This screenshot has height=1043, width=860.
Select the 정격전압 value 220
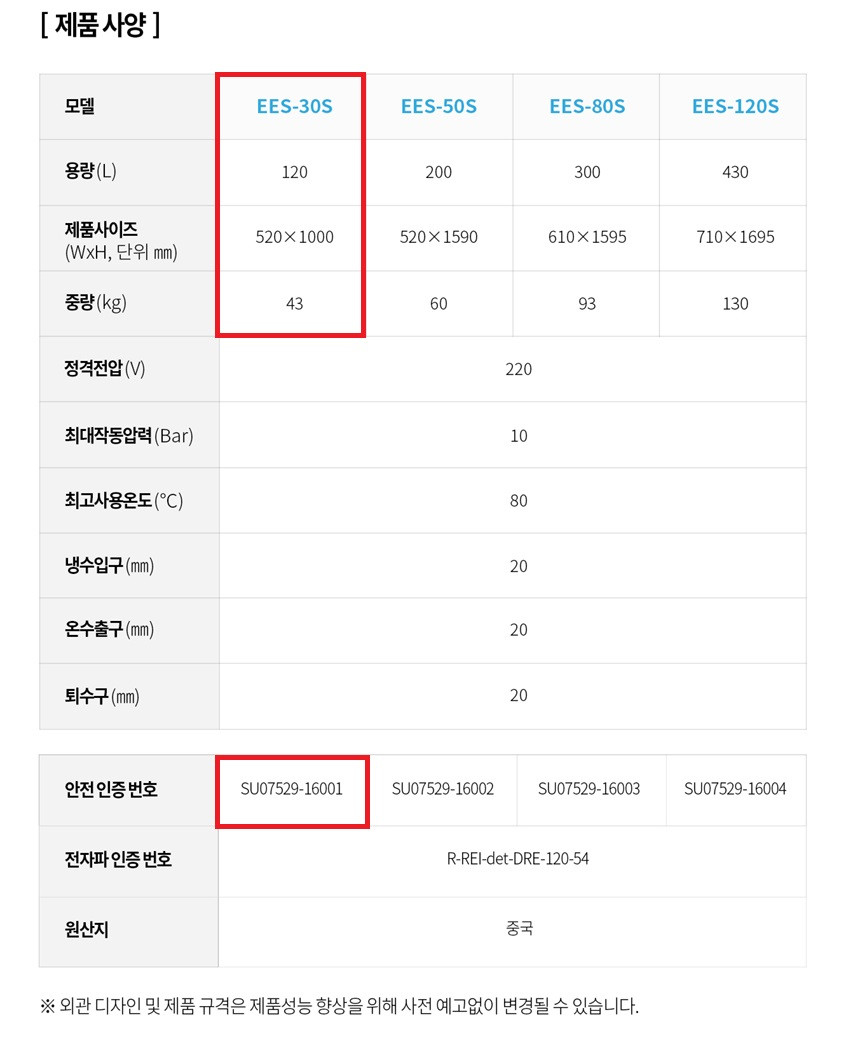[x=518, y=369]
